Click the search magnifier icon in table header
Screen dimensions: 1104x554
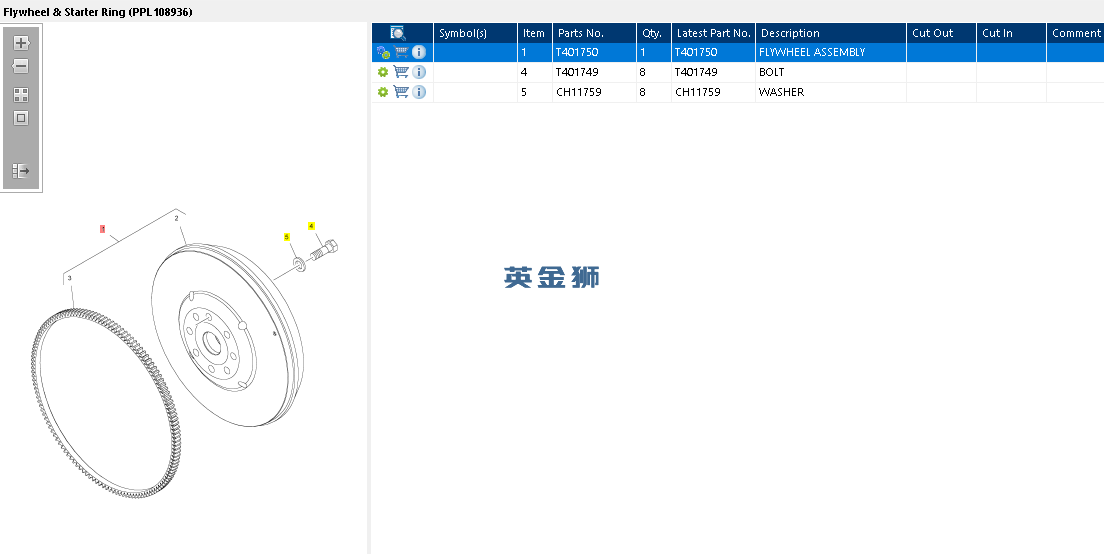click(398, 33)
